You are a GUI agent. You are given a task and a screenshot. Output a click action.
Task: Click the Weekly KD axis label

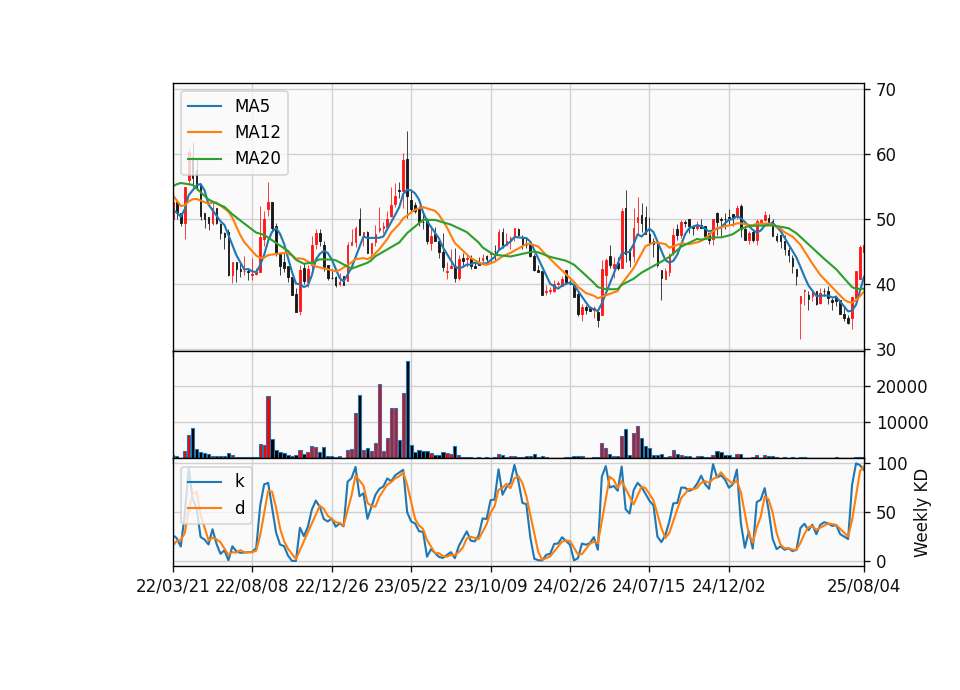click(x=921, y=513)
